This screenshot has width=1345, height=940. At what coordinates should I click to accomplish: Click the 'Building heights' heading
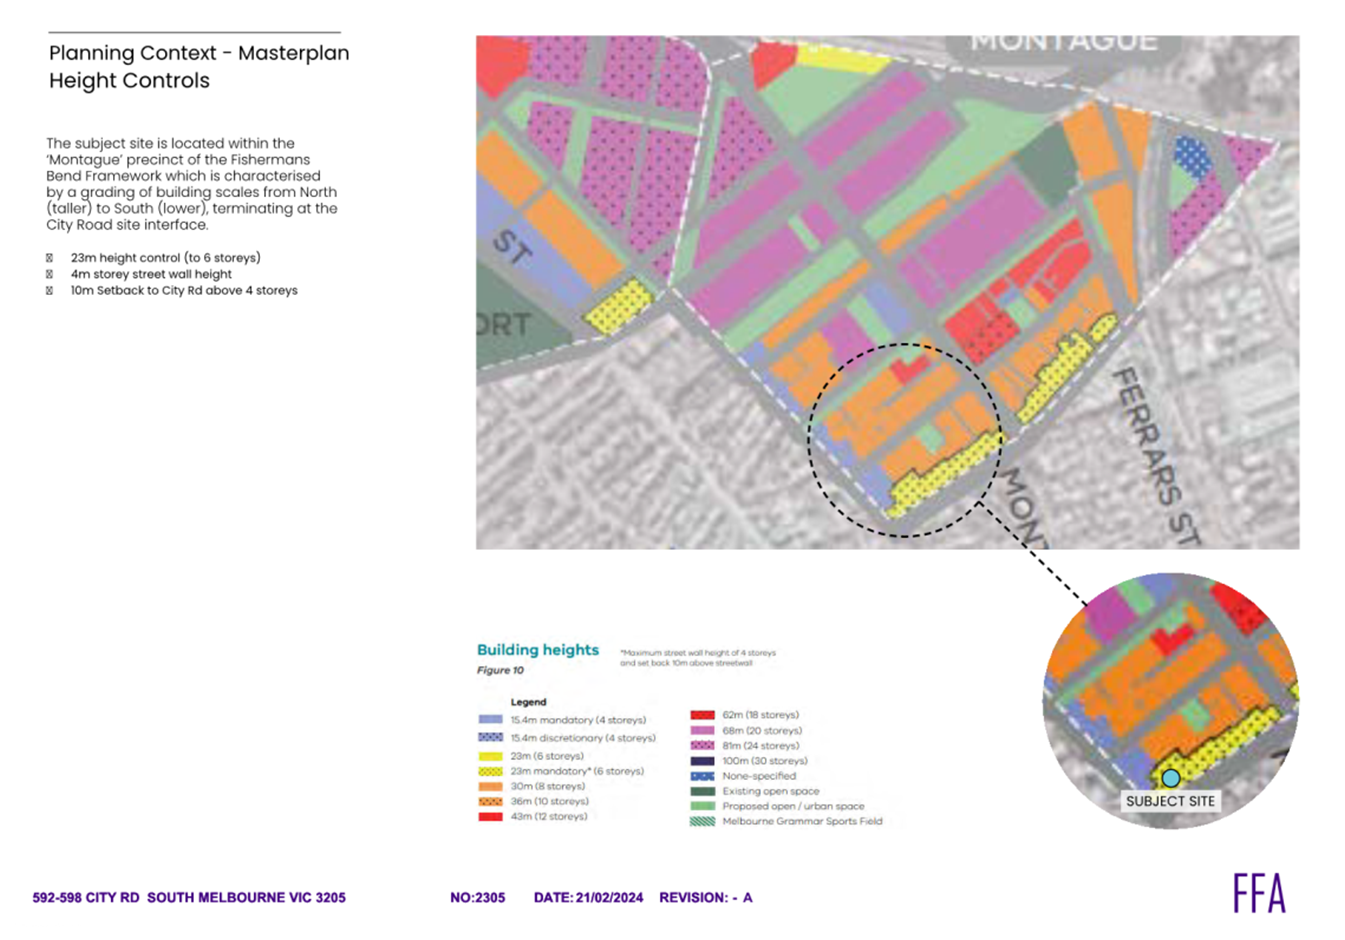538,650
